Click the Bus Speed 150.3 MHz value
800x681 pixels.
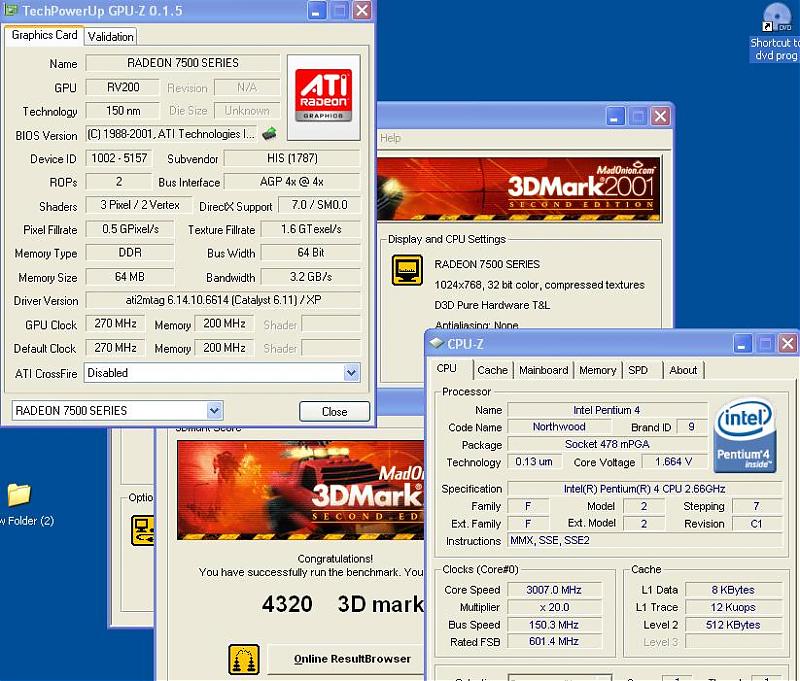pos(554,624)
